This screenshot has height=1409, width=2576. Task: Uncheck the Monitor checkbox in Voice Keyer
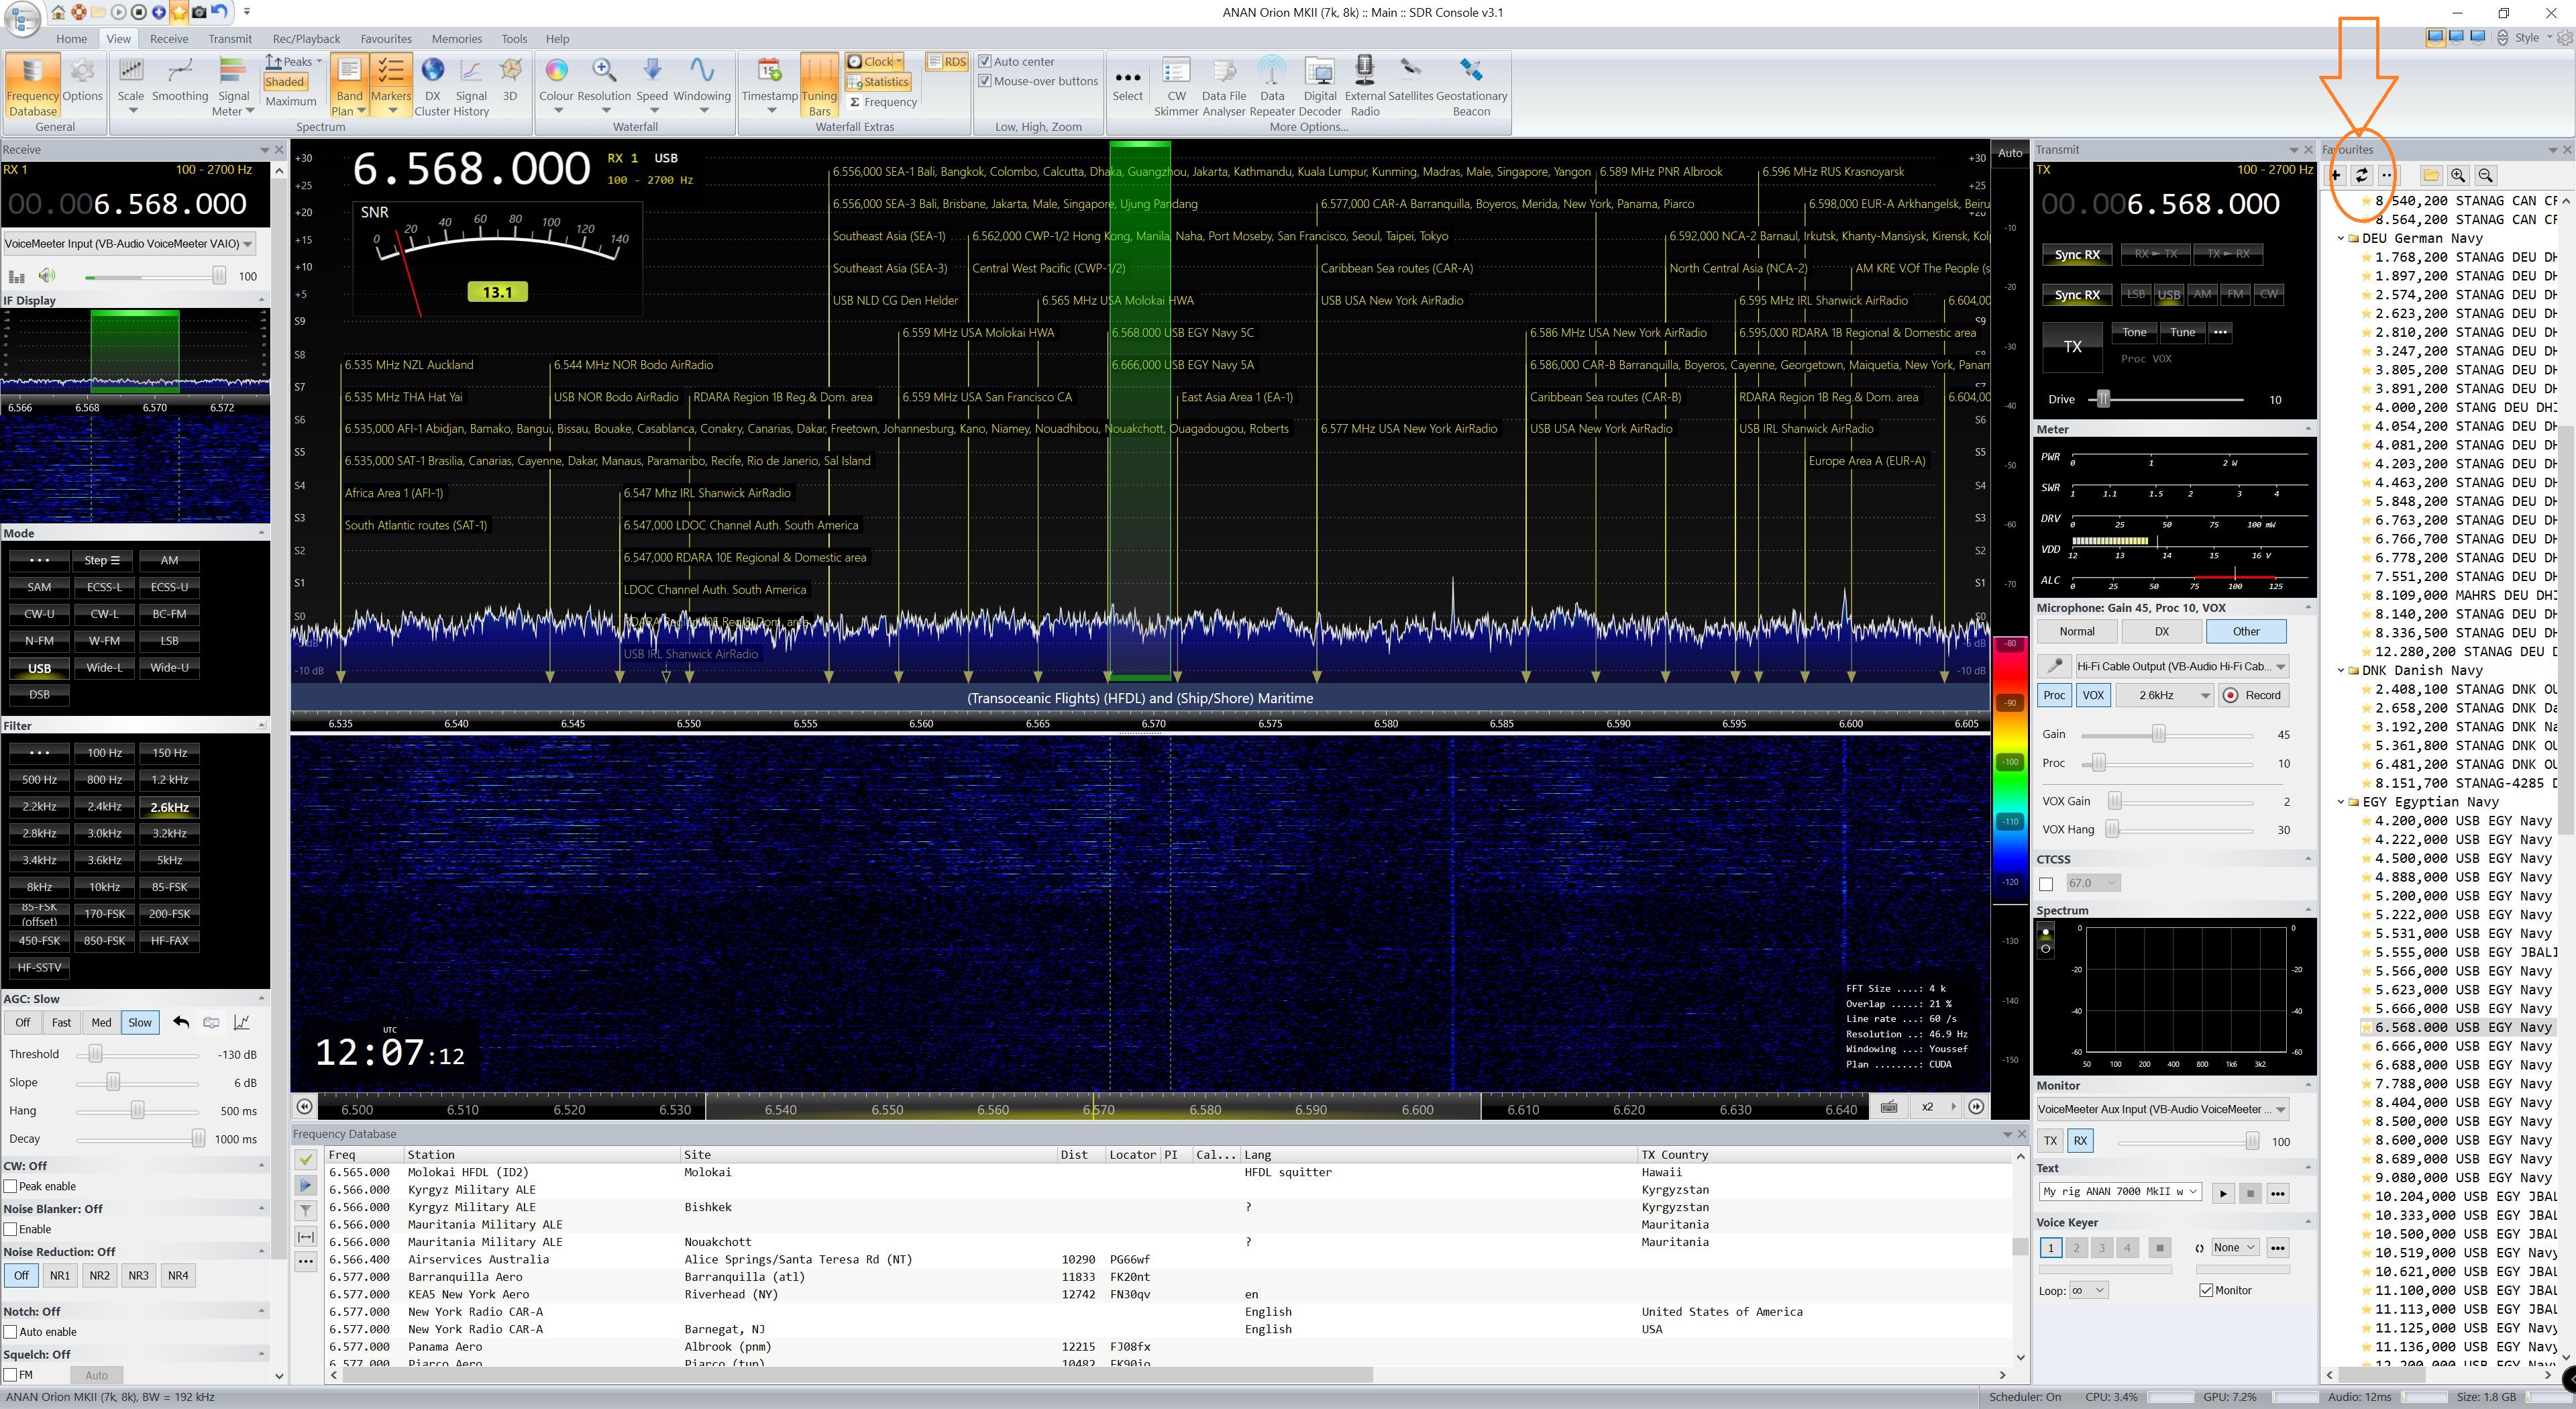pos(2206,1290)
